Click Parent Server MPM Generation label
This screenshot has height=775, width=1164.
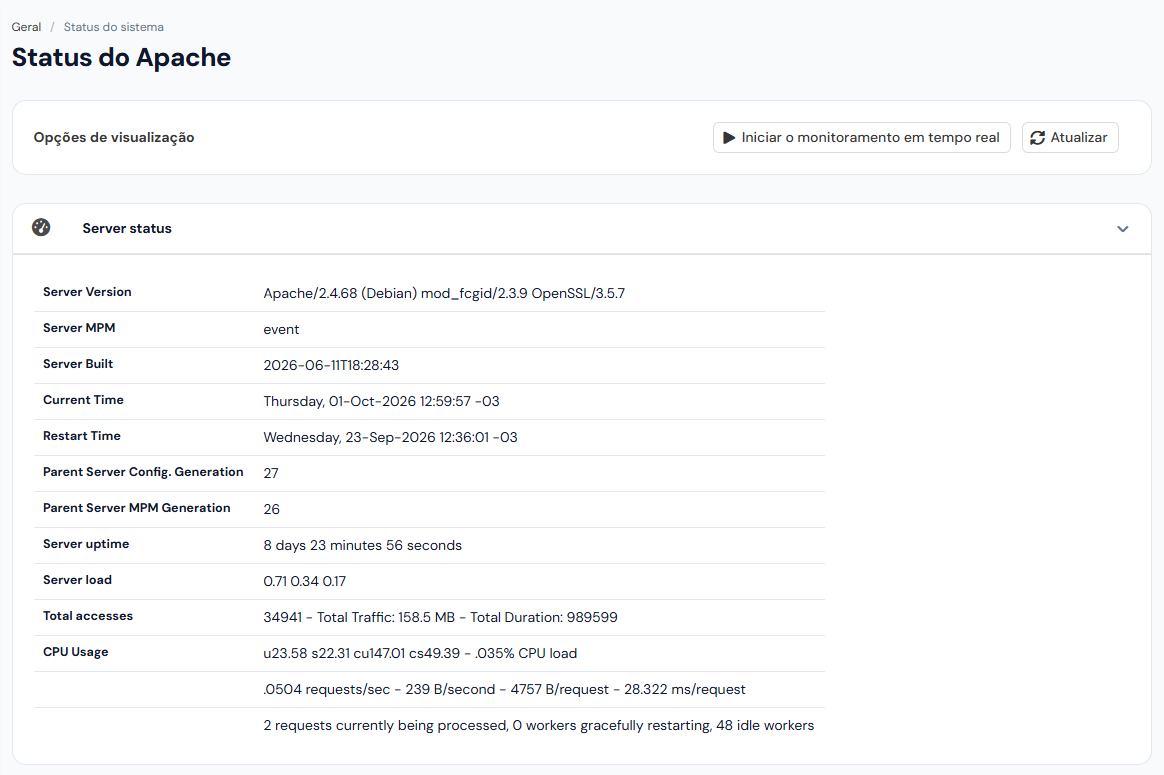[x=137, y=508]
